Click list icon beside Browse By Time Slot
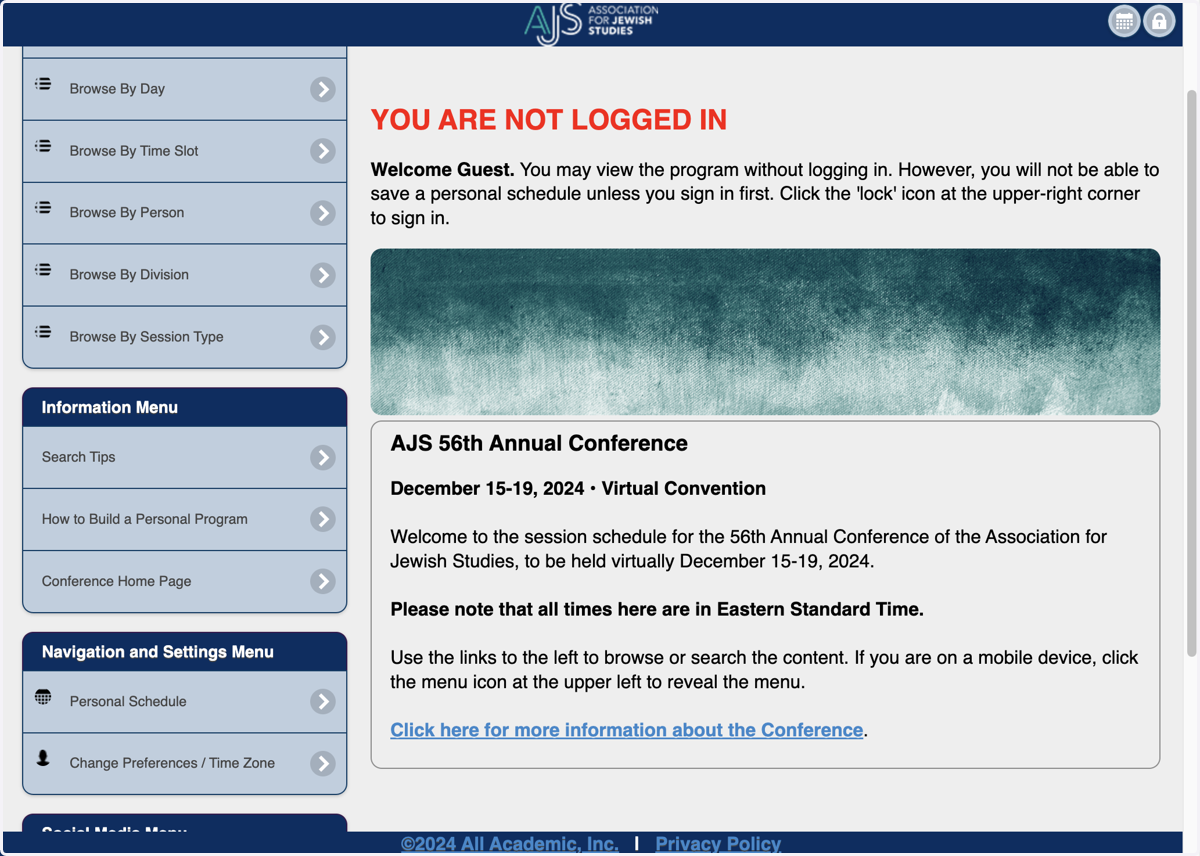This screenshot has height=856, width=1200. click(x=43, y=146)
